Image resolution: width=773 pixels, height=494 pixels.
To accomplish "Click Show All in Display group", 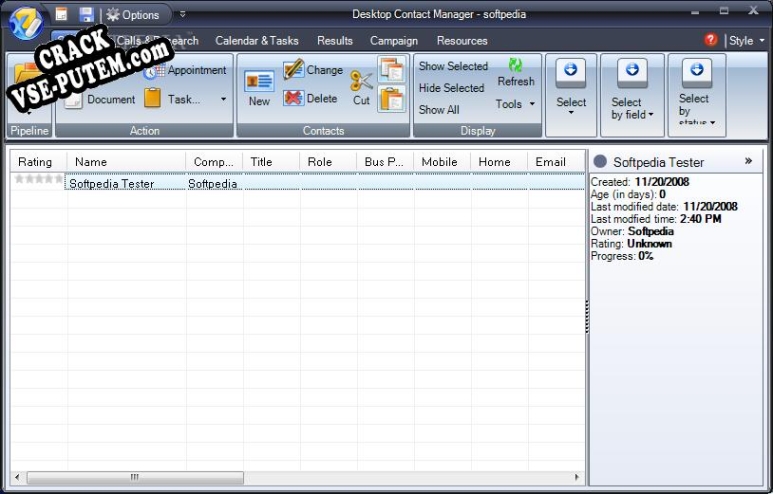I will [439, 109].
